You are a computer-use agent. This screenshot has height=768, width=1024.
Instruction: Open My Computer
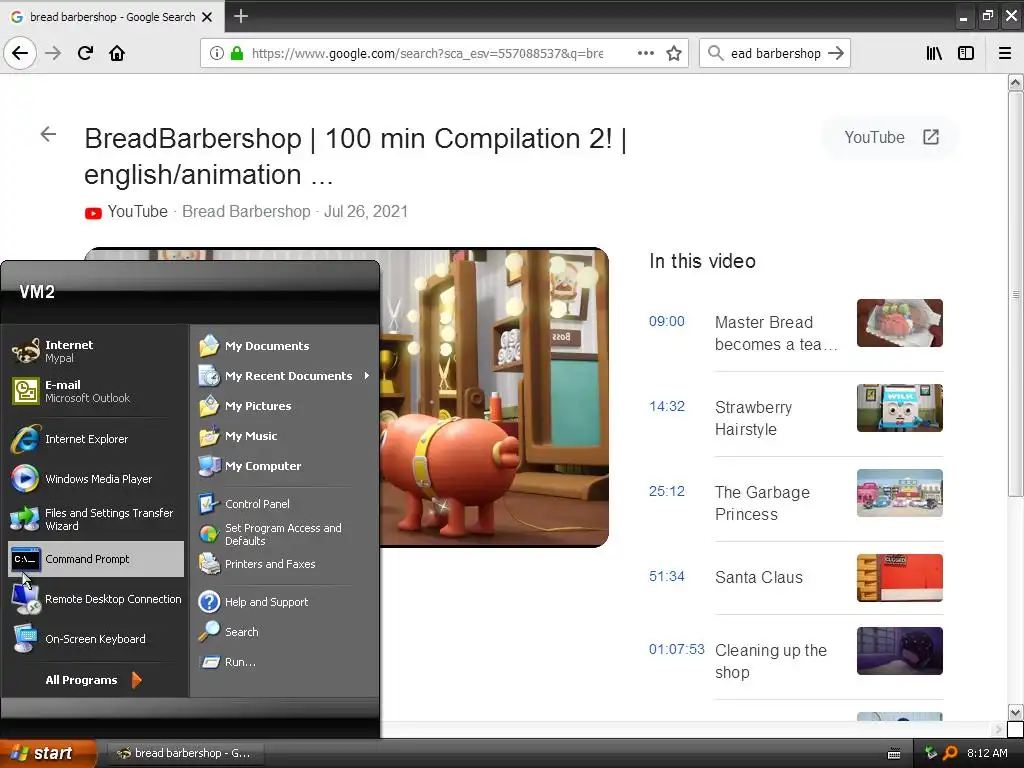tap(285, 466)
